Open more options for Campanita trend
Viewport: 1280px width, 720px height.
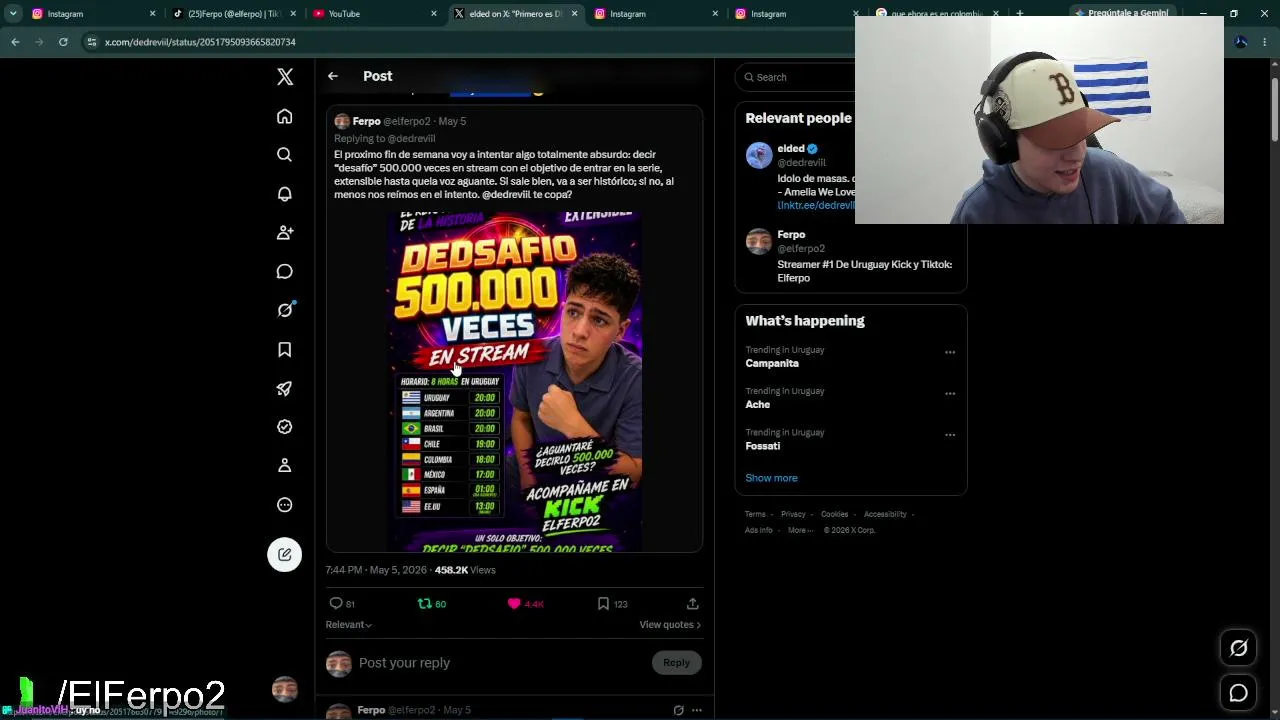[x=950, y=352]
